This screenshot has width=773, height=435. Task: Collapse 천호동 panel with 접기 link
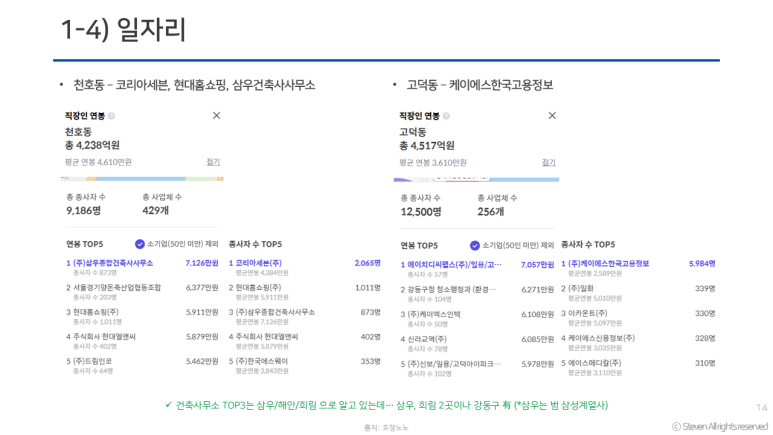(x=213, y=162)
